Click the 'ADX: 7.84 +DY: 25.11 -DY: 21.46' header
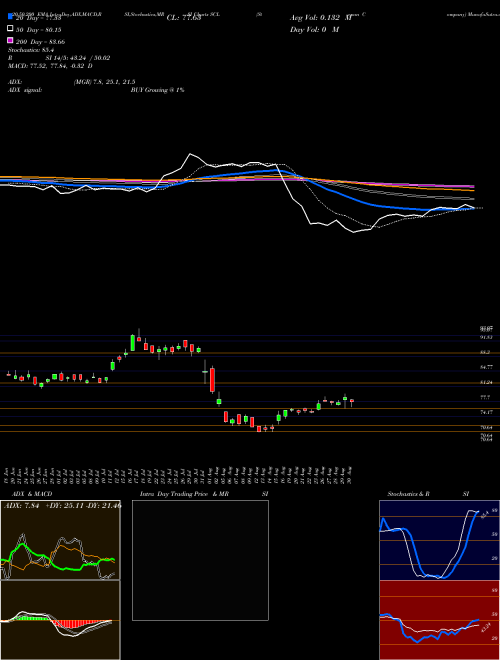 (x=62, y=505)
